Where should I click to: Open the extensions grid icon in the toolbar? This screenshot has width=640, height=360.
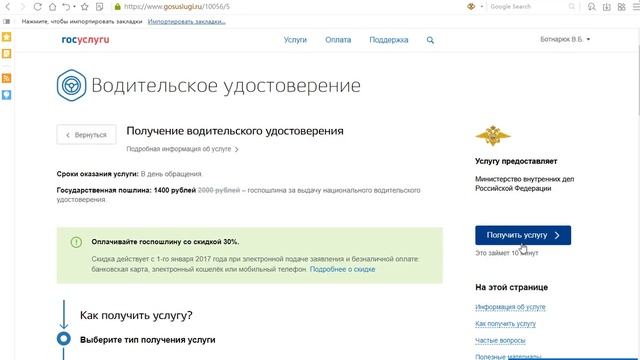click(622, 7)
